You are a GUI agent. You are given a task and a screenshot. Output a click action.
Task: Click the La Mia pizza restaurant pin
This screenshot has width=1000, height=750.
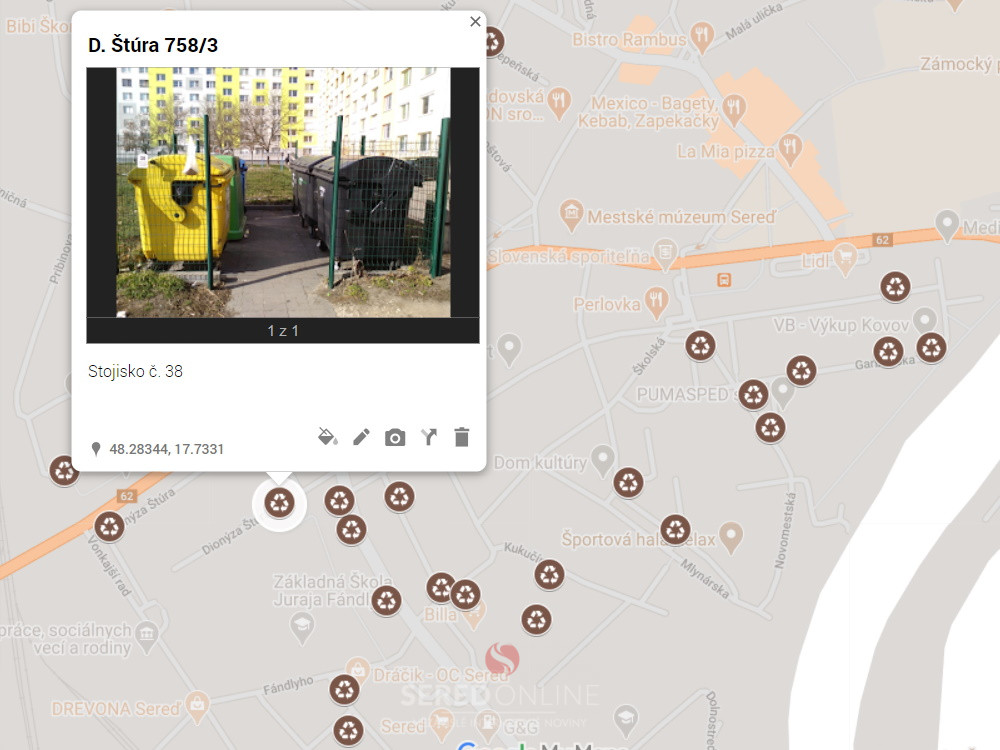tap(790, 151)
